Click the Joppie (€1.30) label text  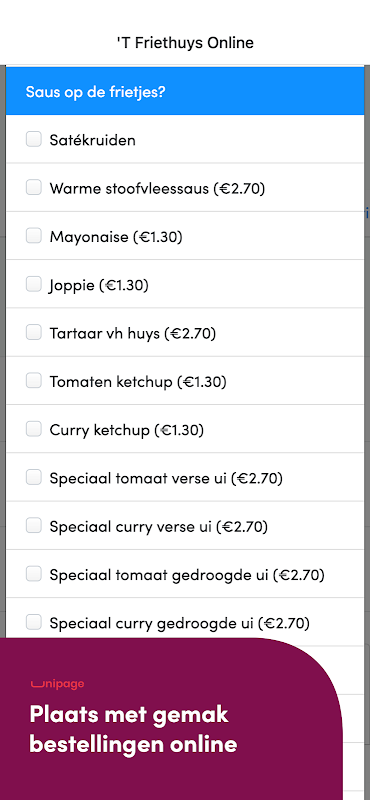[99, 285]
